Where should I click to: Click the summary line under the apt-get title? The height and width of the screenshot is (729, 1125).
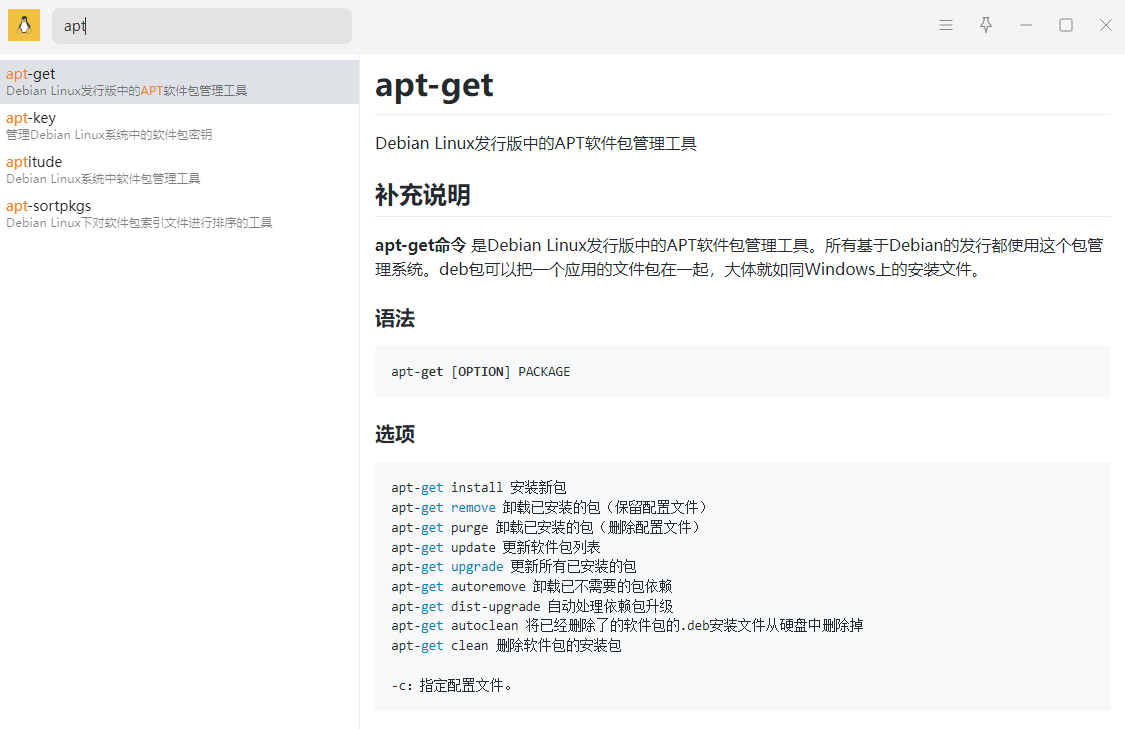(x=536, y=144)
